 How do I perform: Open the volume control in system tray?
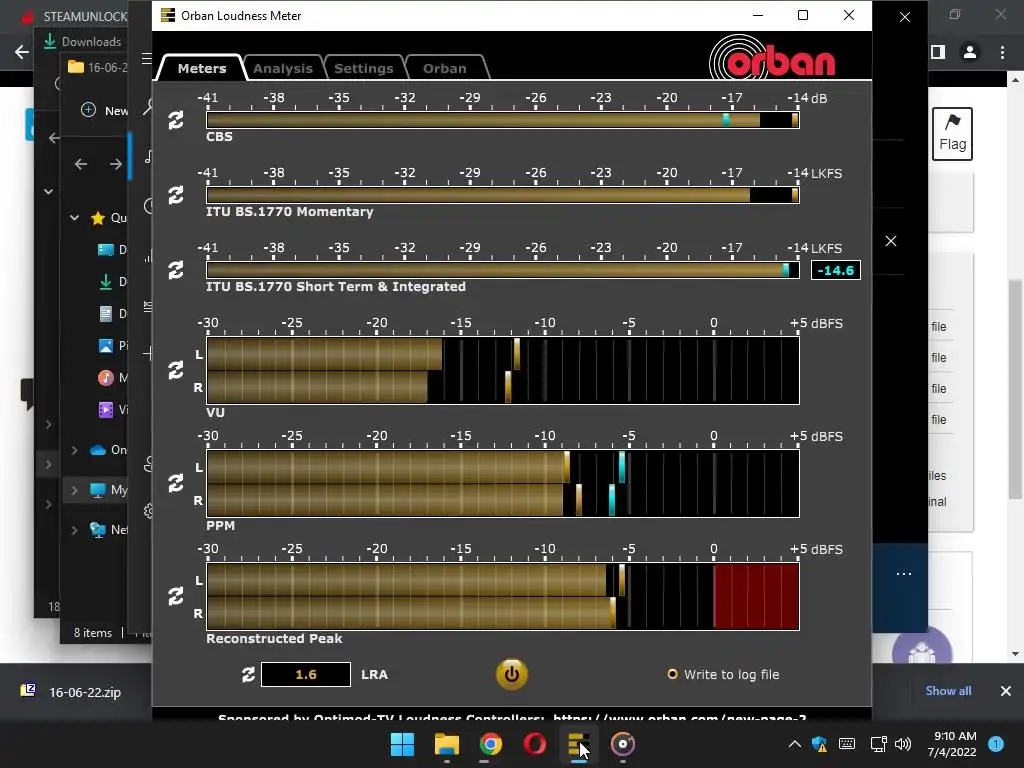click(903, 744)
